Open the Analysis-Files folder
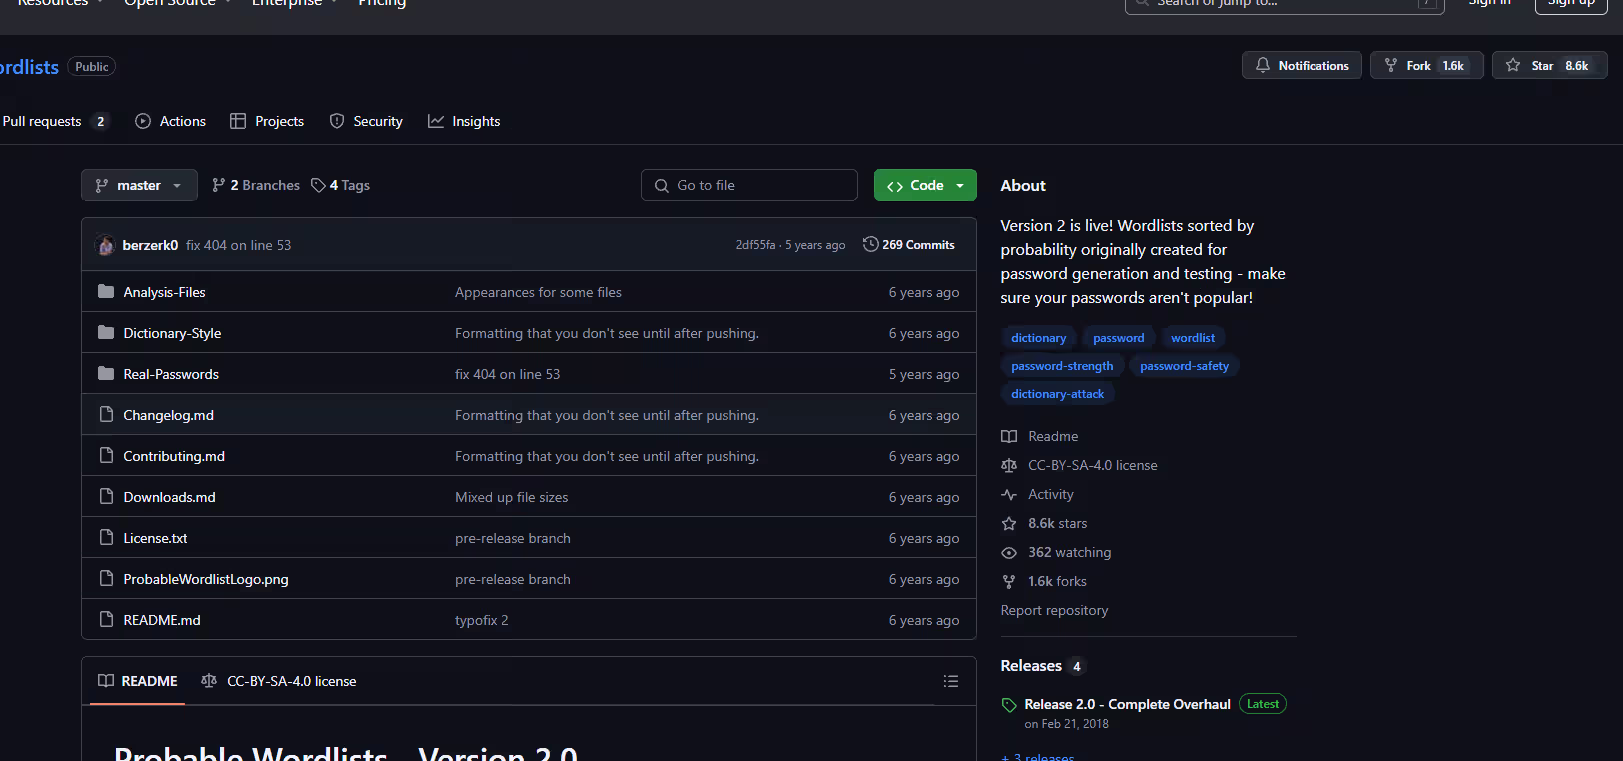 (164, 292)
